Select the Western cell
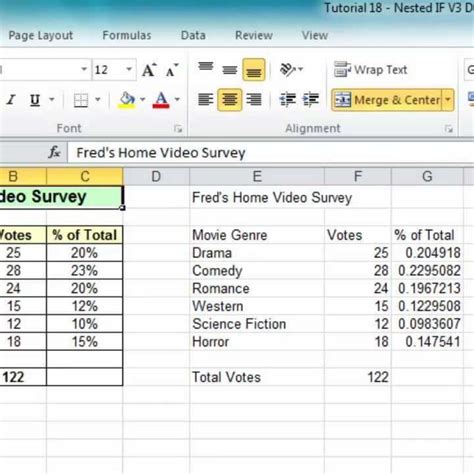This screenshot has width=474, height=474. click(257, 306)
